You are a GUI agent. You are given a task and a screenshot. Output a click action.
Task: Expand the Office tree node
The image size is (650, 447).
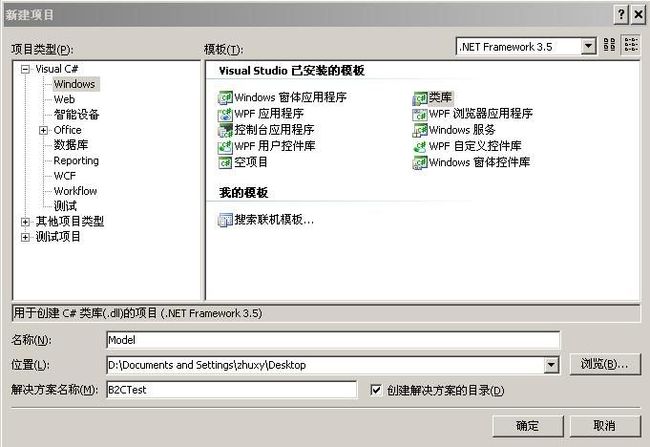click(43, 130)
